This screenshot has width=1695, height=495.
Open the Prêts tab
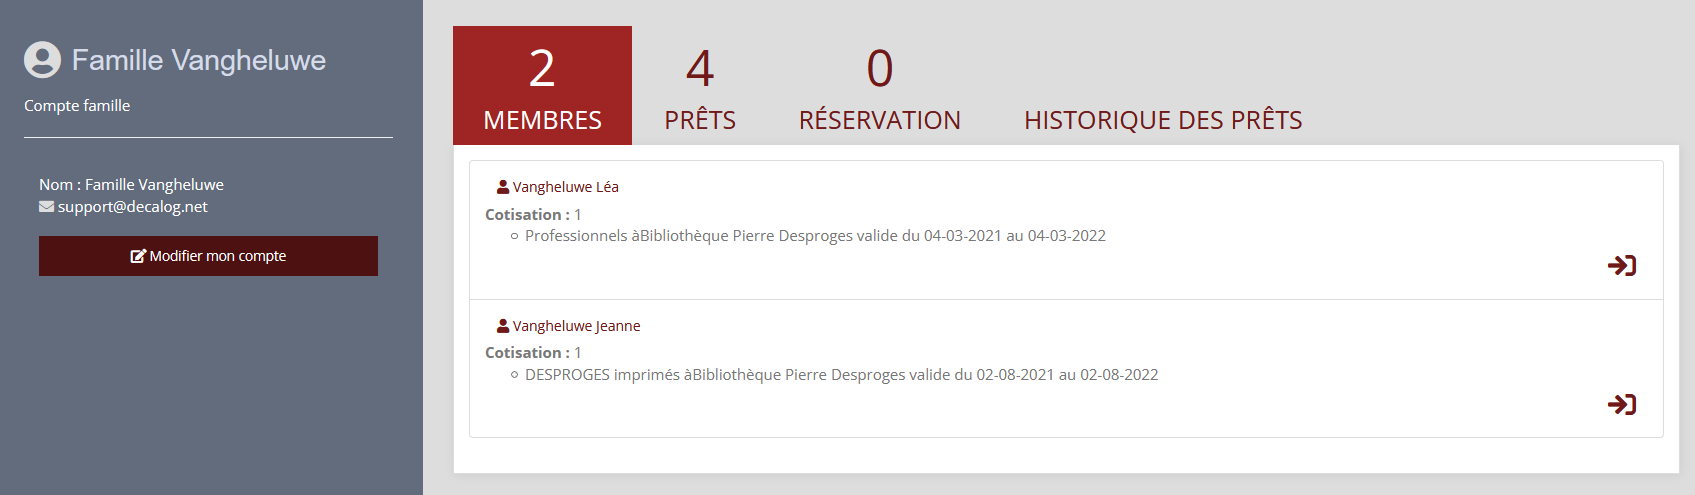pyautogui.click(x=700, y=87)
